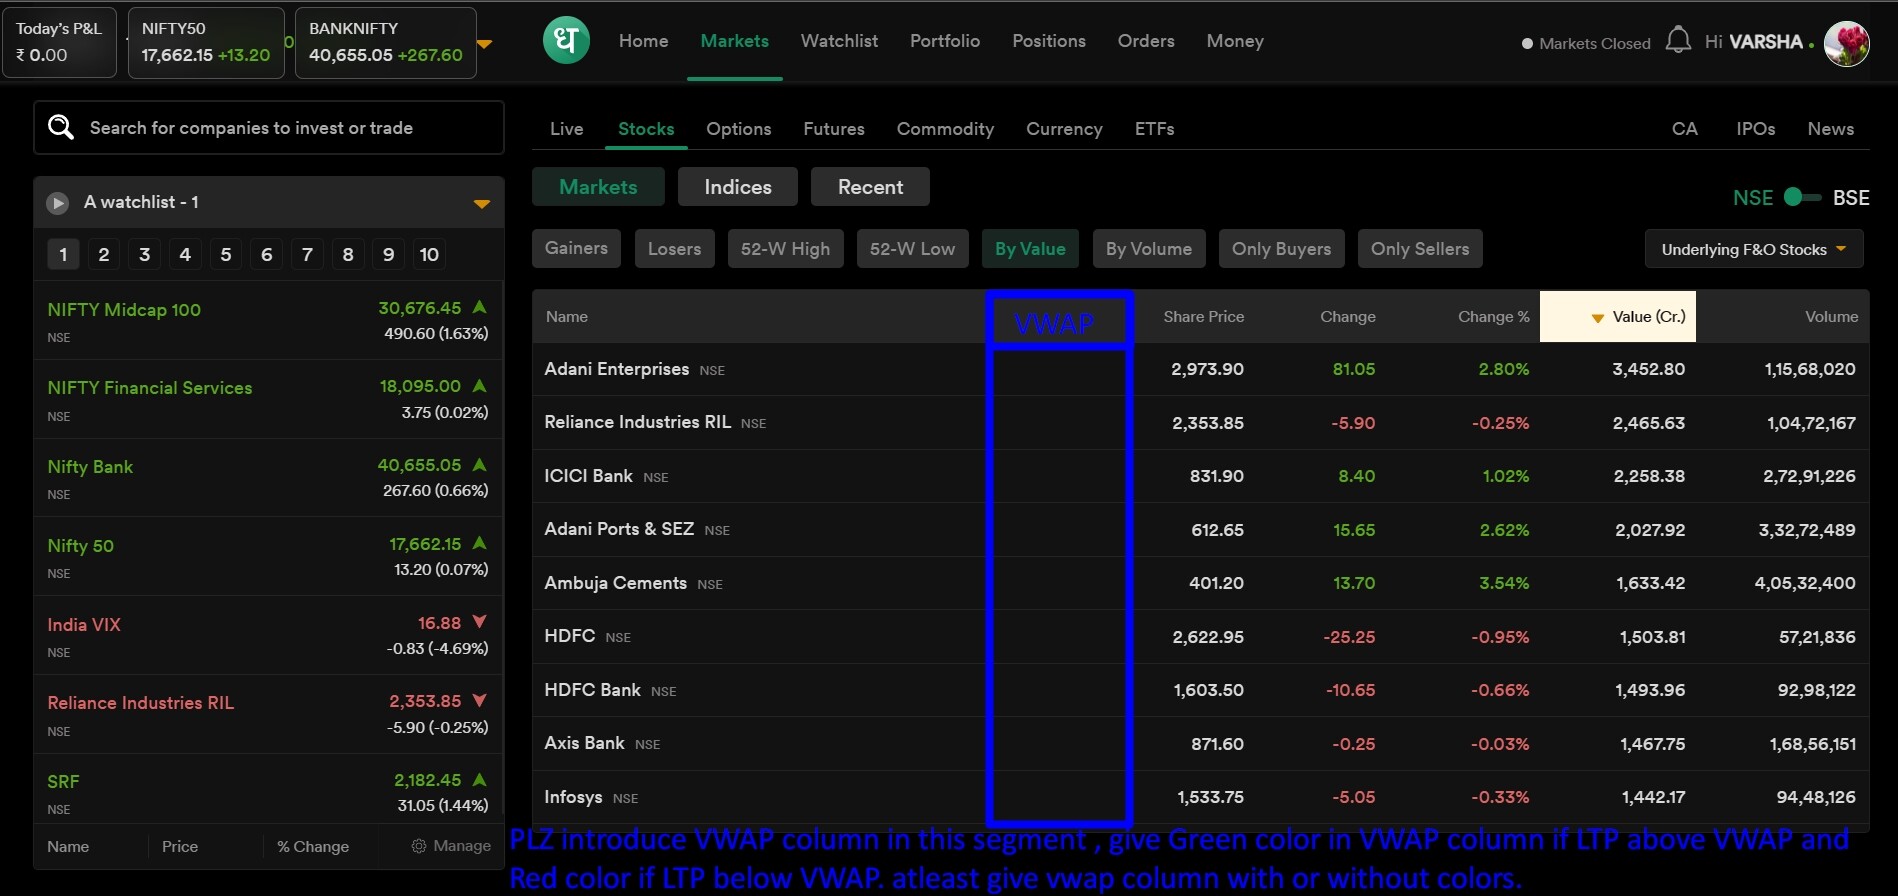Open the IPOs tab
Screen dimensions: 1898x896
coord(1756,129)
